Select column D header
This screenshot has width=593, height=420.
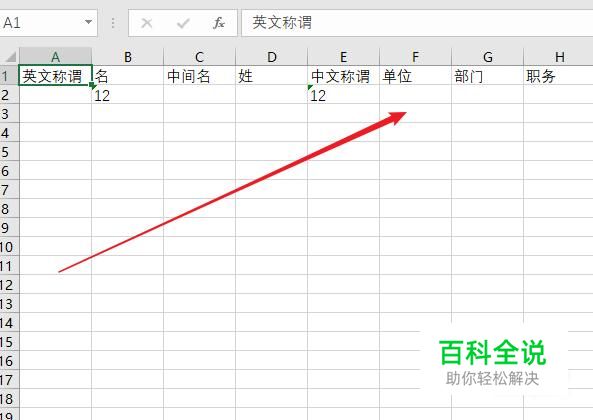[272, 57]
